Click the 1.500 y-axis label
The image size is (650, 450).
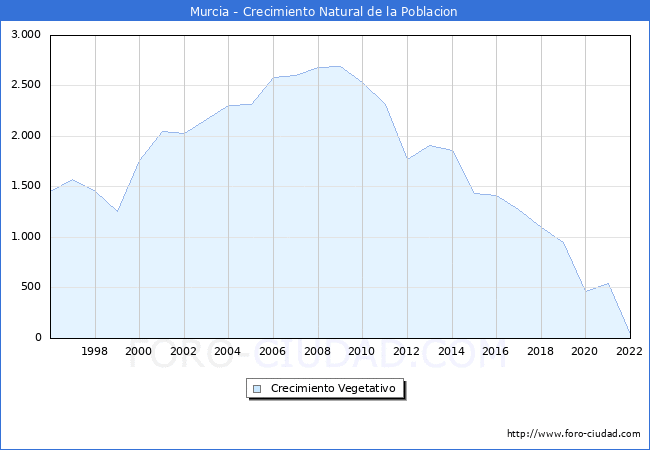[26, 186]
